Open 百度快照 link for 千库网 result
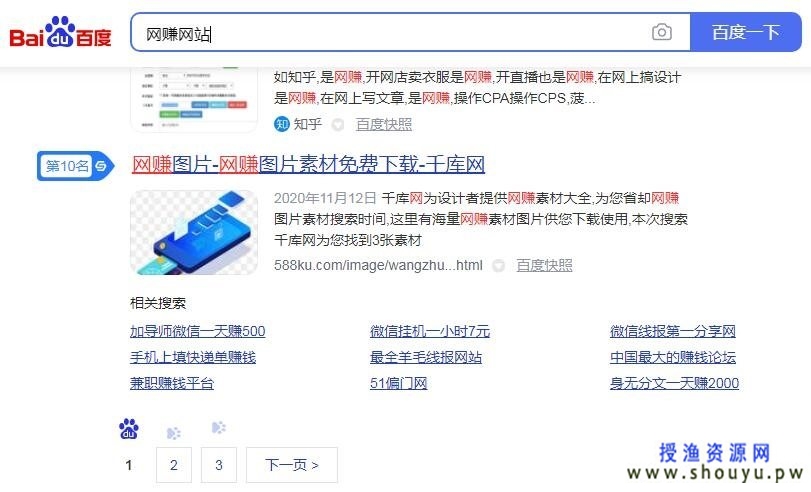Image resolution: width=811 pixels, height=492 pixels. pyautogui.click(x=544, y=265)
